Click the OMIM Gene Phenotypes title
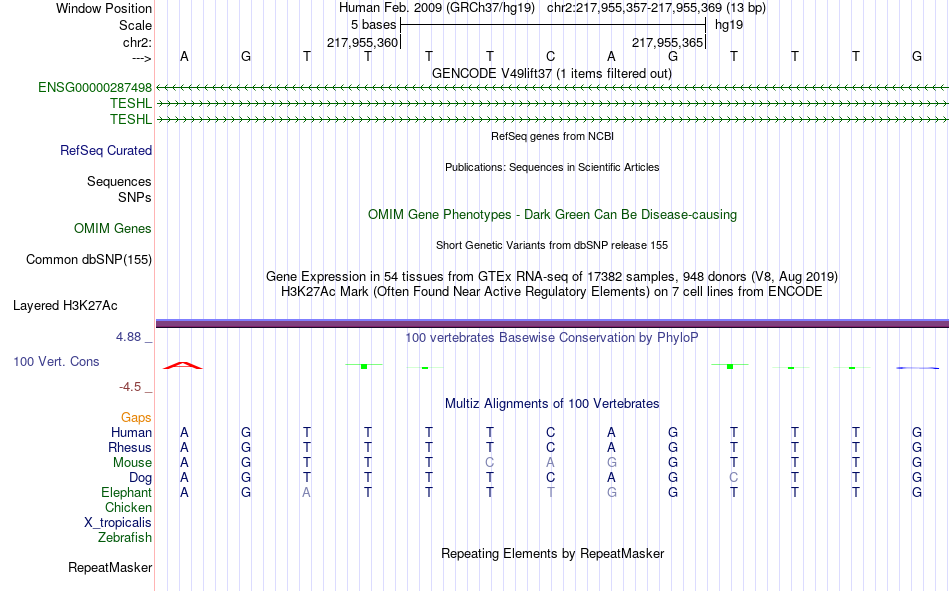 (553, 215)
